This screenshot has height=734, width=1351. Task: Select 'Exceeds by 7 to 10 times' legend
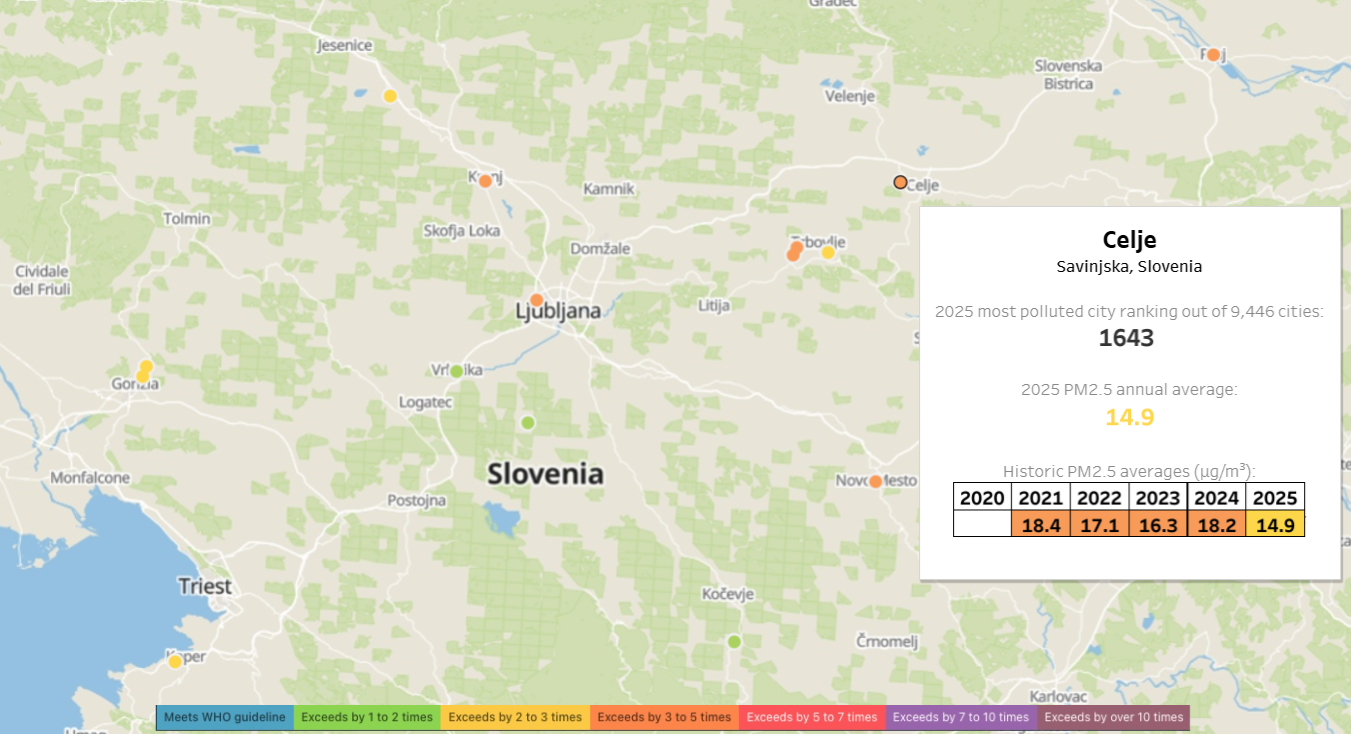click(x=961, y=717)
